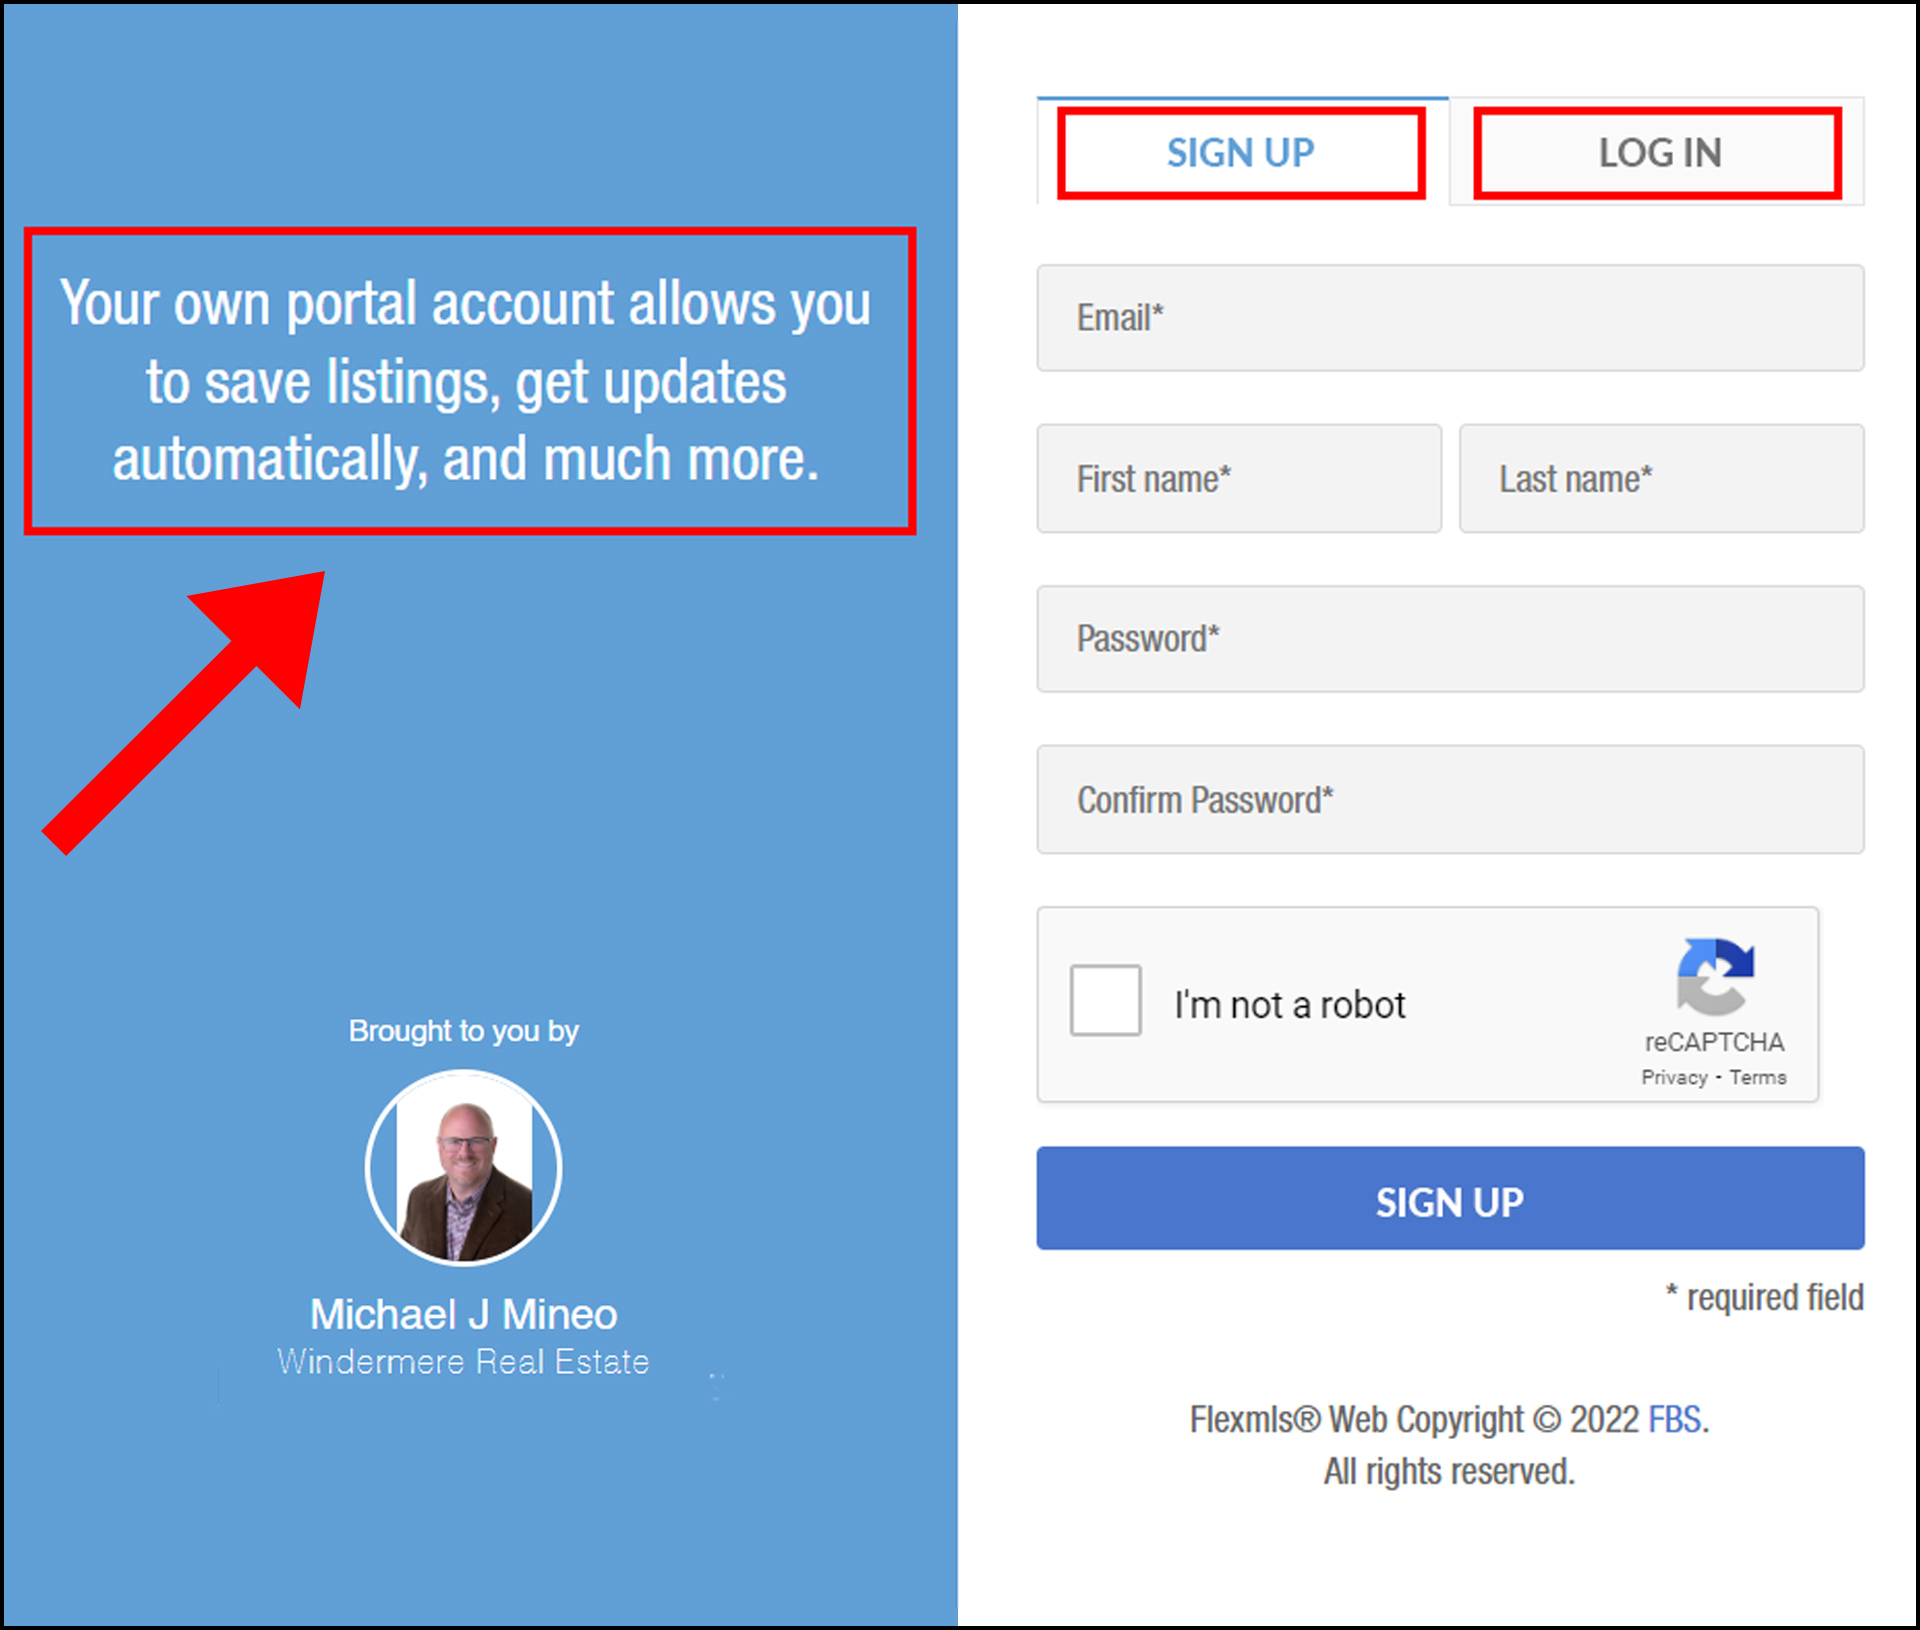The height and width of the screenshot is (1630, 1920).
Task: Click the portal account description text
Action: coord(466,381)
